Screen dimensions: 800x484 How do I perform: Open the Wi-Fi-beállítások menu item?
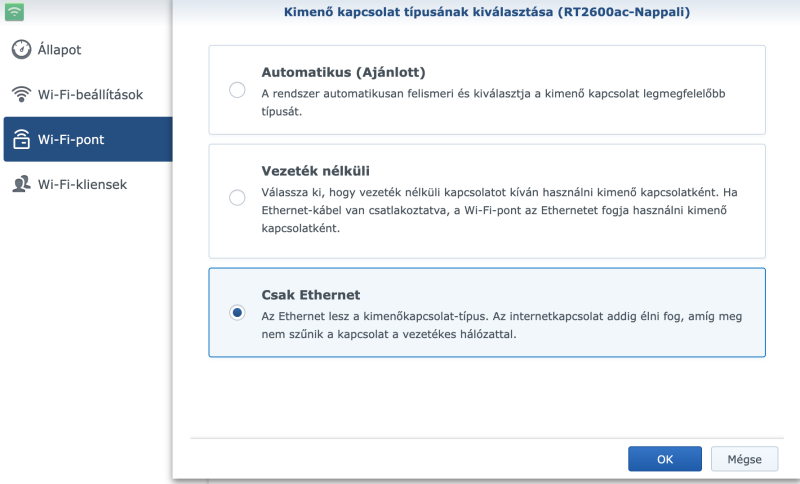[90, 95]
